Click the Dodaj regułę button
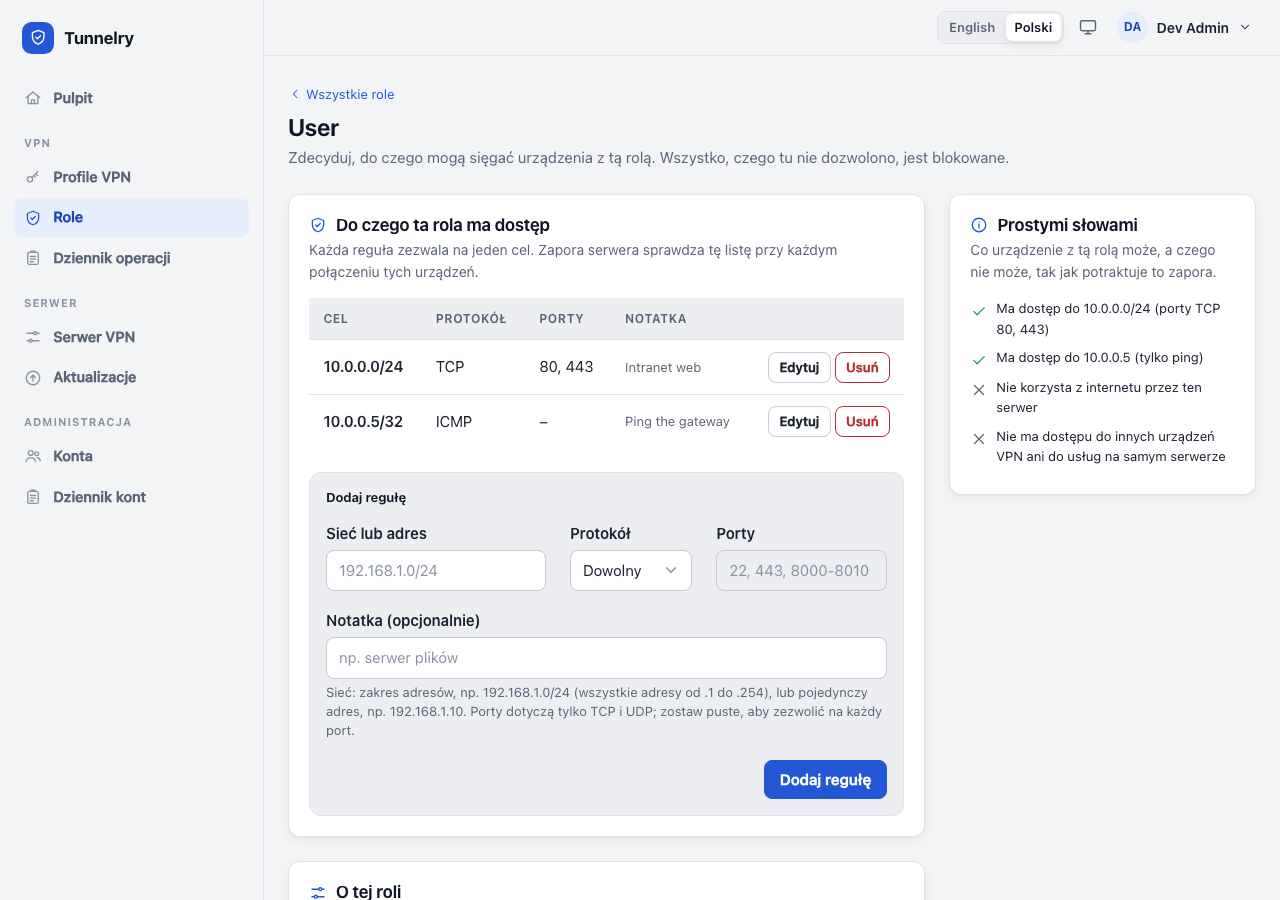Image resolution: width=1280 pixels, height=900 pixels. point(825,780)
